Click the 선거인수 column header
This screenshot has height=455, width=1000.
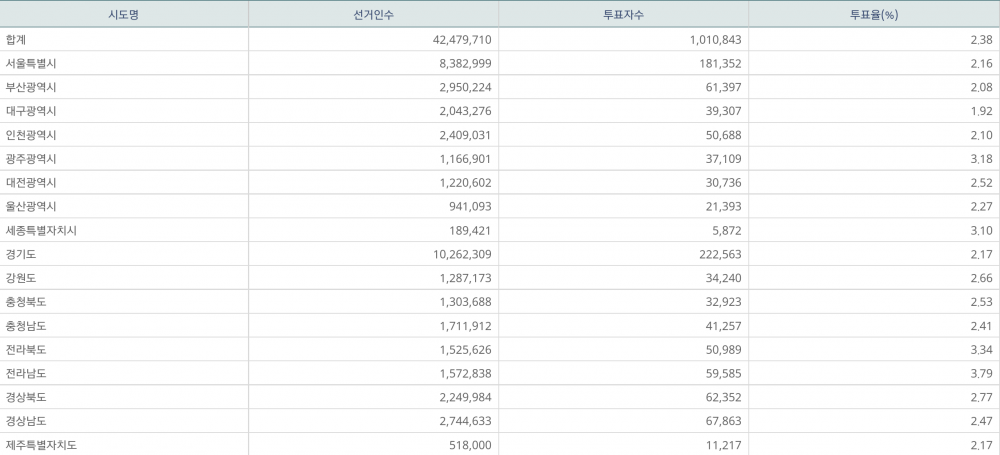tap(373, 14)
